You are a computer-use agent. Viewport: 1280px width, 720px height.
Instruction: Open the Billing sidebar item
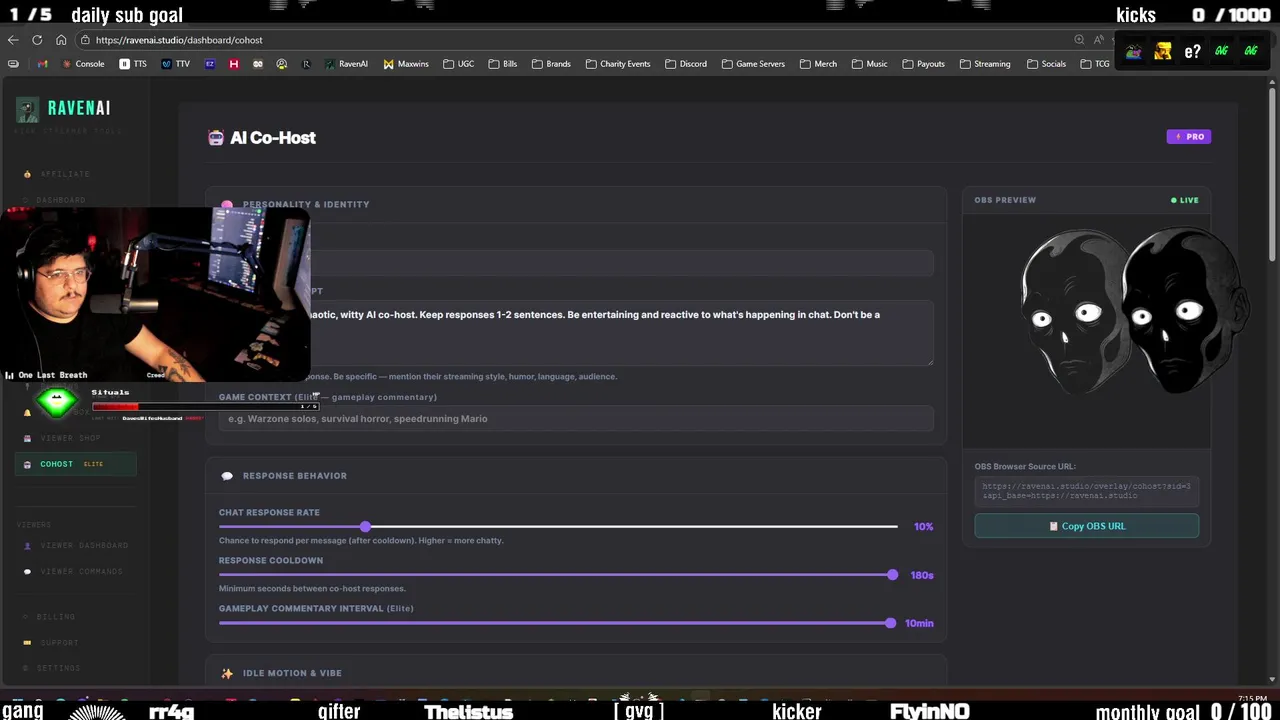tap(56, 617)
